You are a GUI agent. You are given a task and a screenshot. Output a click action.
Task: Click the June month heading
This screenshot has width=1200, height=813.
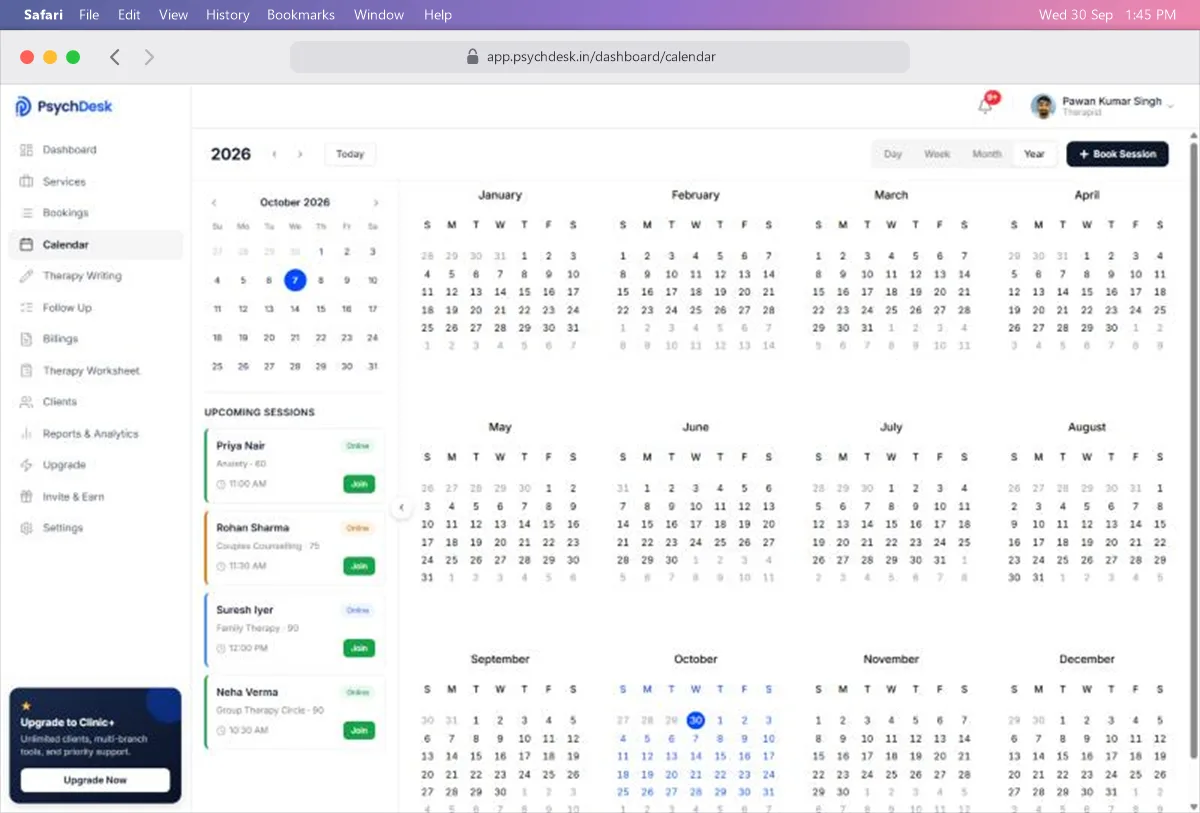click(x=696, y=428)
